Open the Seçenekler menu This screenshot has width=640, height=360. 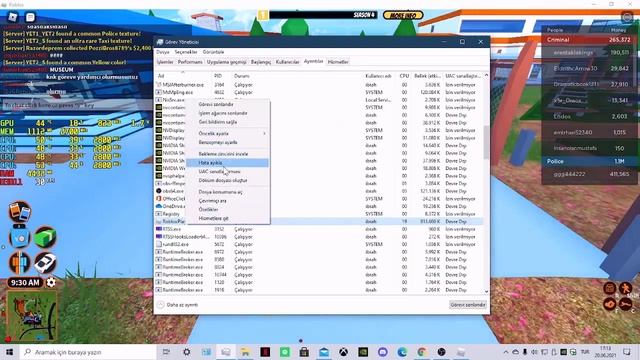click(x=186, y=52)
